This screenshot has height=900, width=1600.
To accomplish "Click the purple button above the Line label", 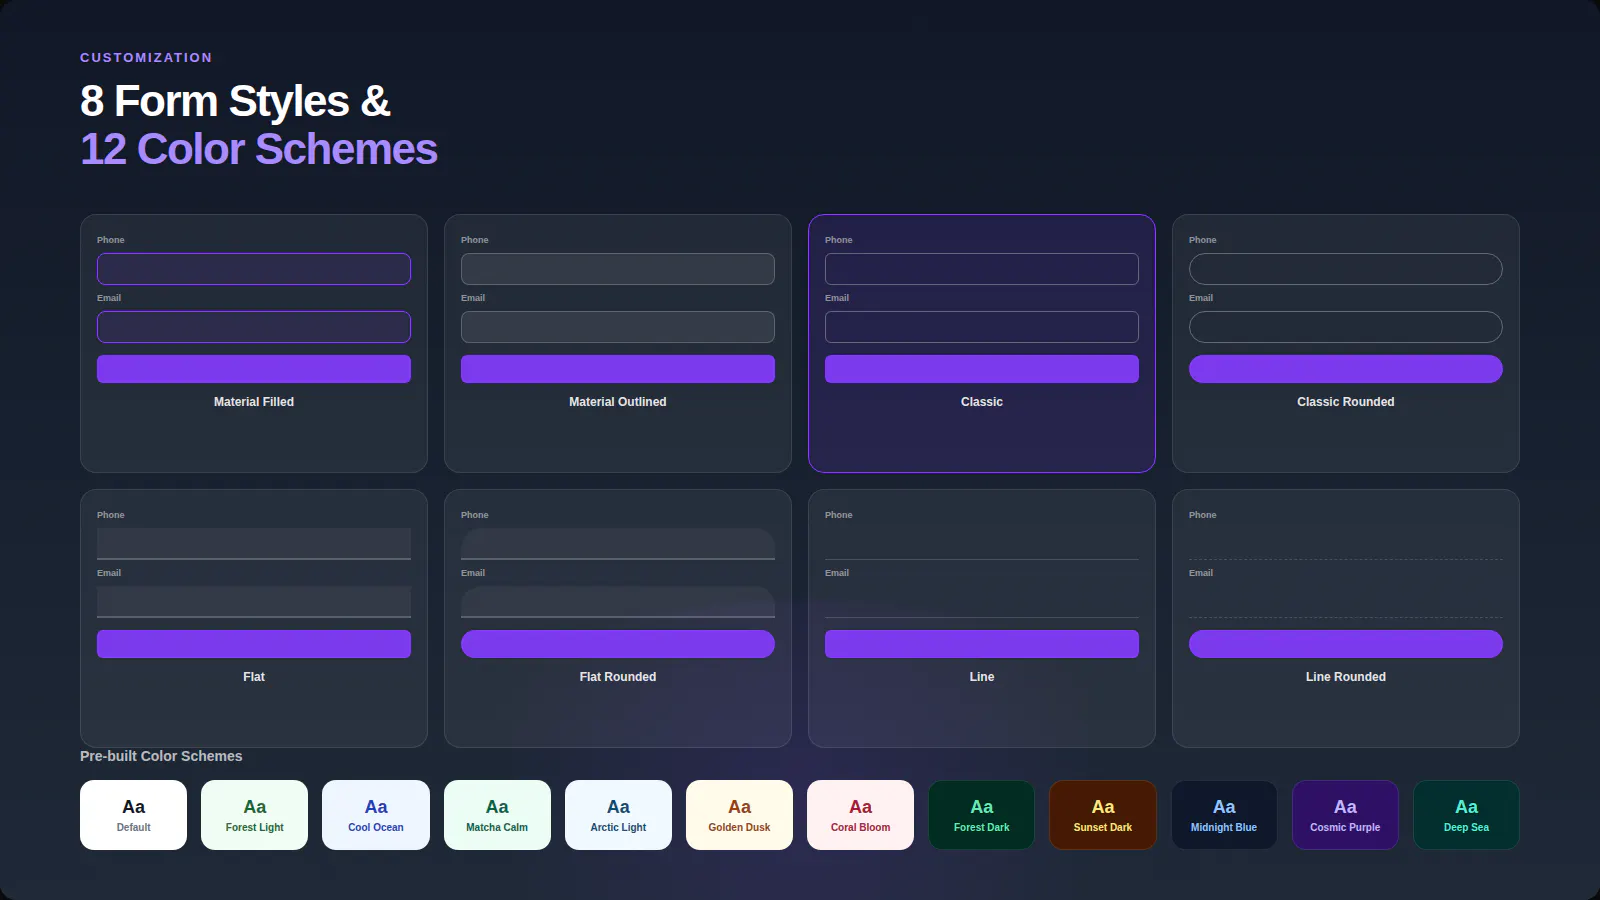I will click(982, 644).
